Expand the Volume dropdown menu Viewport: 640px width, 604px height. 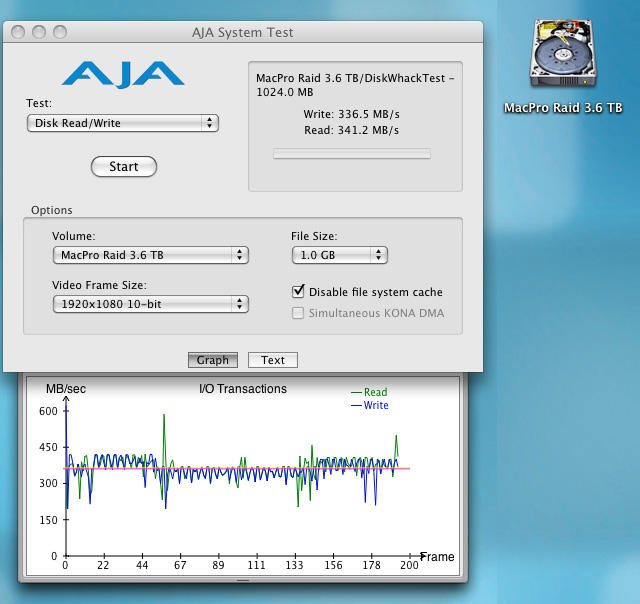point(150,255)
